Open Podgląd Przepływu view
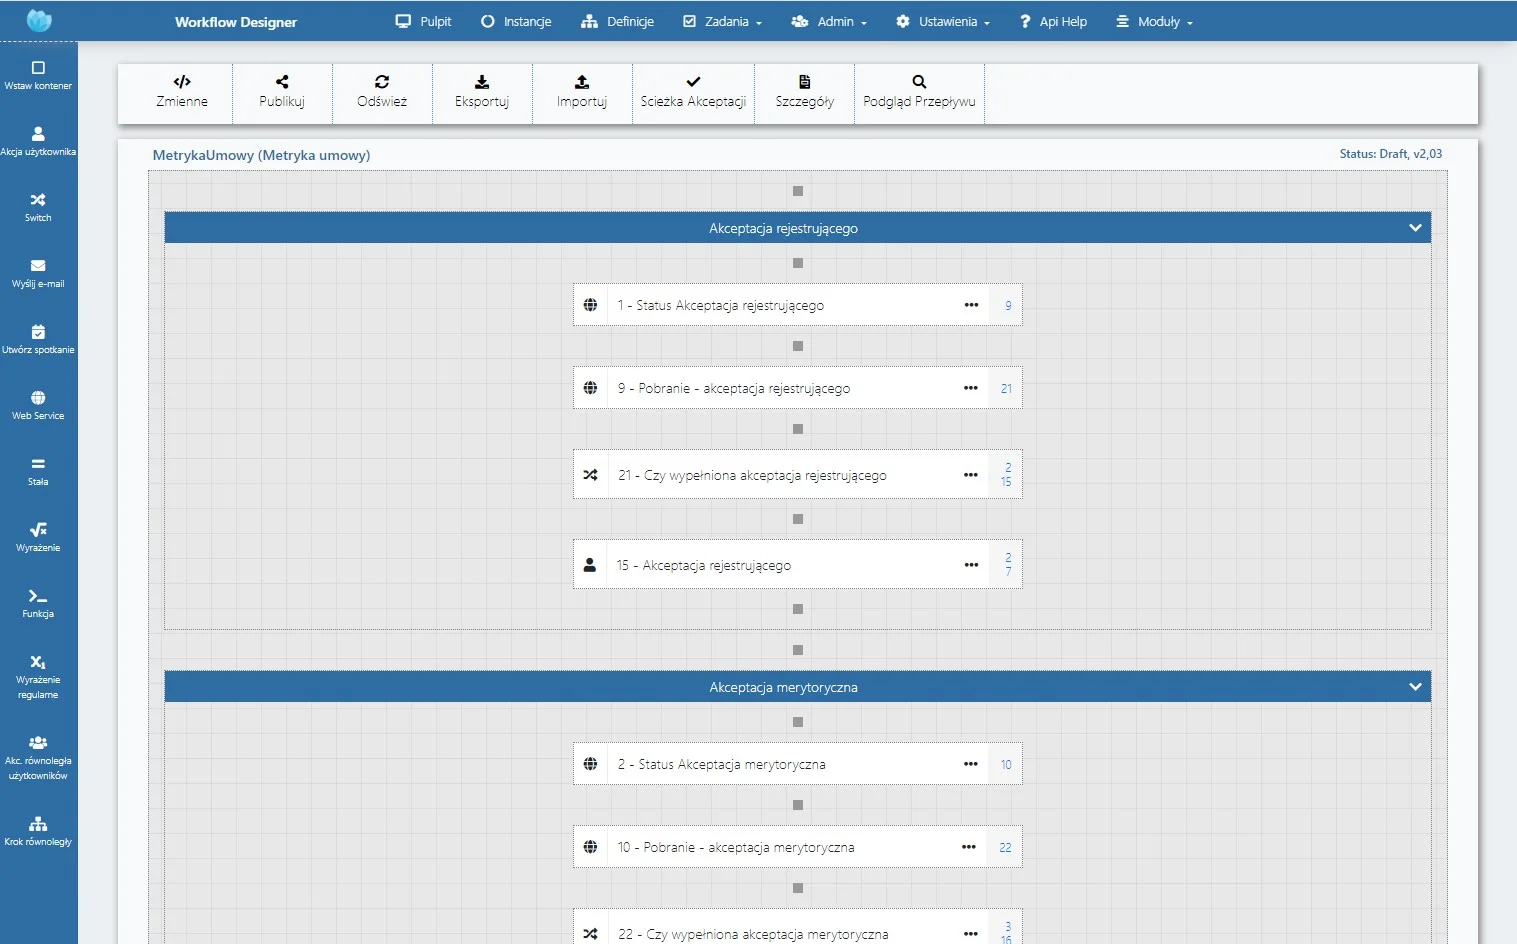The image size is (1517, 944). [x=918, y=92]
